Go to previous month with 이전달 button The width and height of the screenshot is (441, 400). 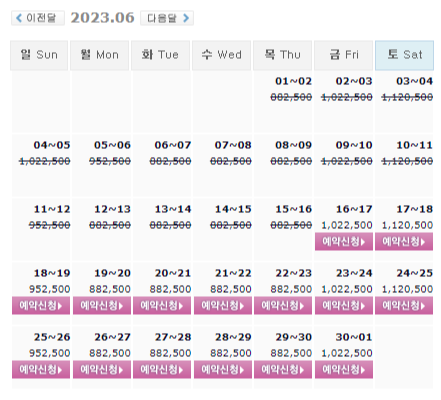tap(38, 18)
